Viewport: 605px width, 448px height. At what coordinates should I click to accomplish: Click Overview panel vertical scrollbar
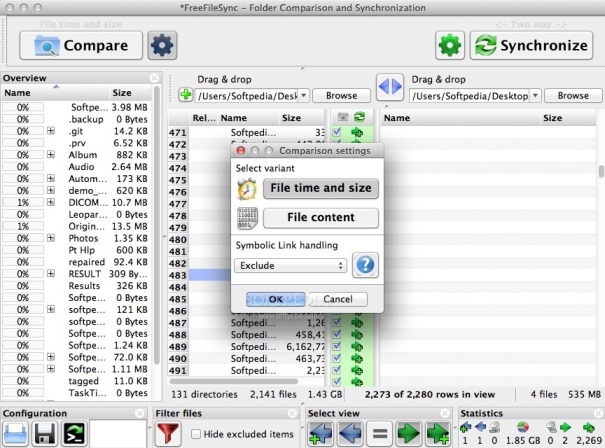point(156,226)
